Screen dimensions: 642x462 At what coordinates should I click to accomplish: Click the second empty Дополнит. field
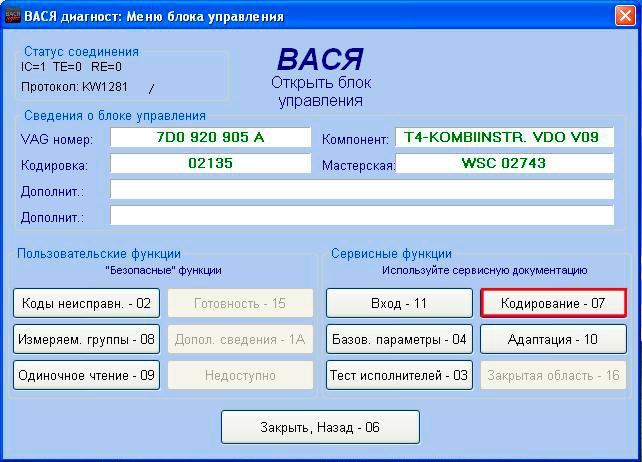tap(362, 215)
